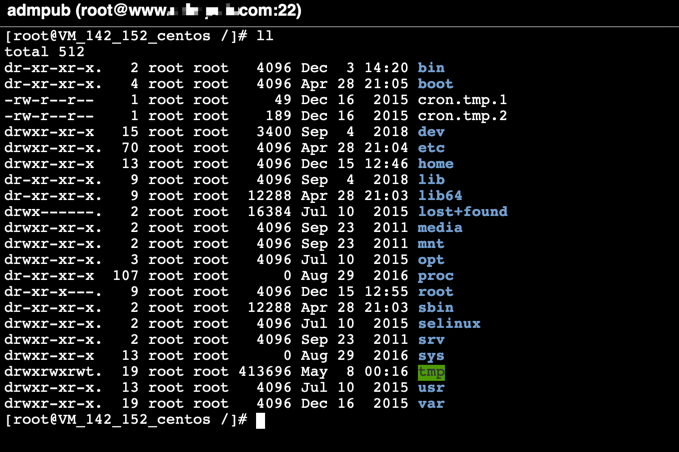This screenshot has height=452, width=679.
Task: Place cursor at the bottom command prompt block
Action: 260,420
